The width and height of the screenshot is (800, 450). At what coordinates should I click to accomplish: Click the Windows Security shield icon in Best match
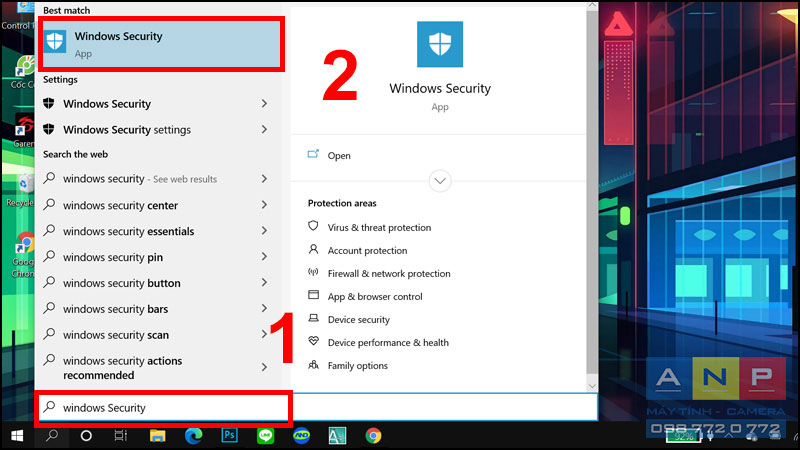click(x=55, y=41)
